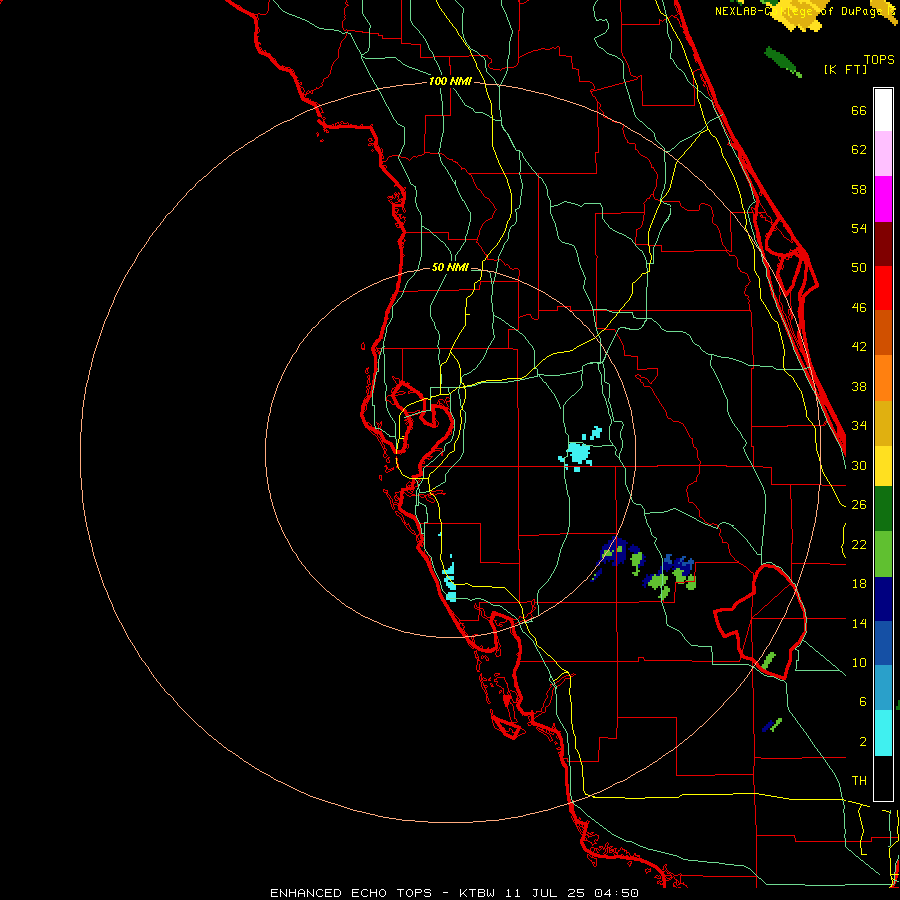
Task: Click the large cyan echo inside the 50 NMI ring
Action: (x=579, y=452)
